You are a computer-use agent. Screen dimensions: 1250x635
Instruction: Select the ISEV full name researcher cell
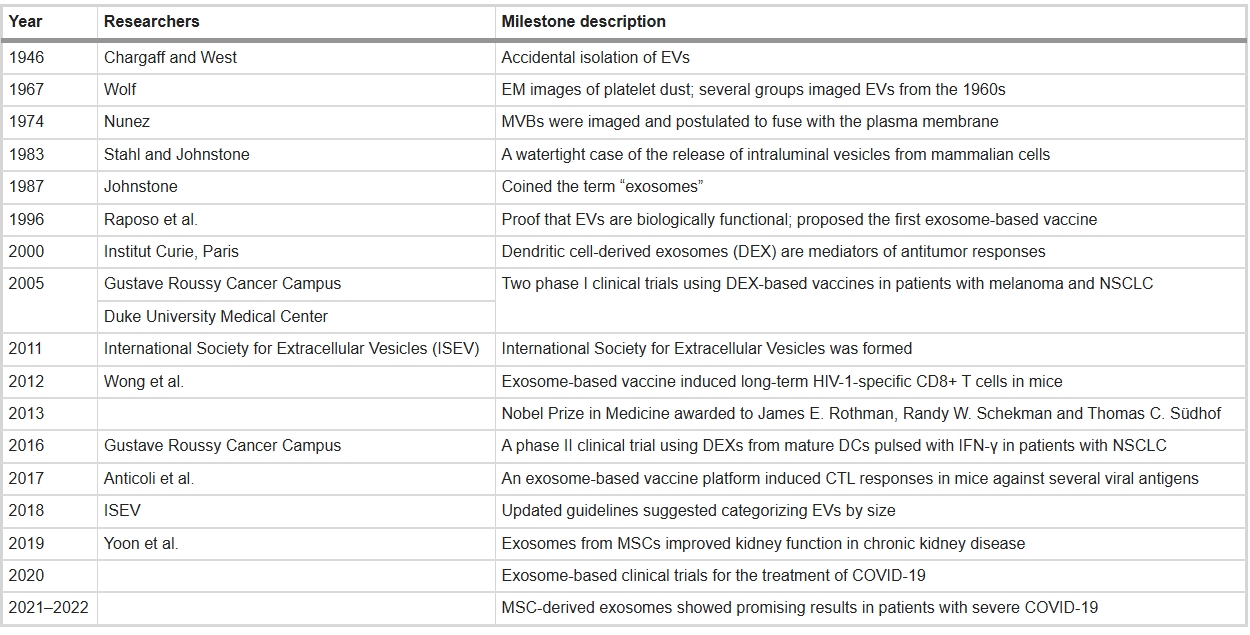292,349
